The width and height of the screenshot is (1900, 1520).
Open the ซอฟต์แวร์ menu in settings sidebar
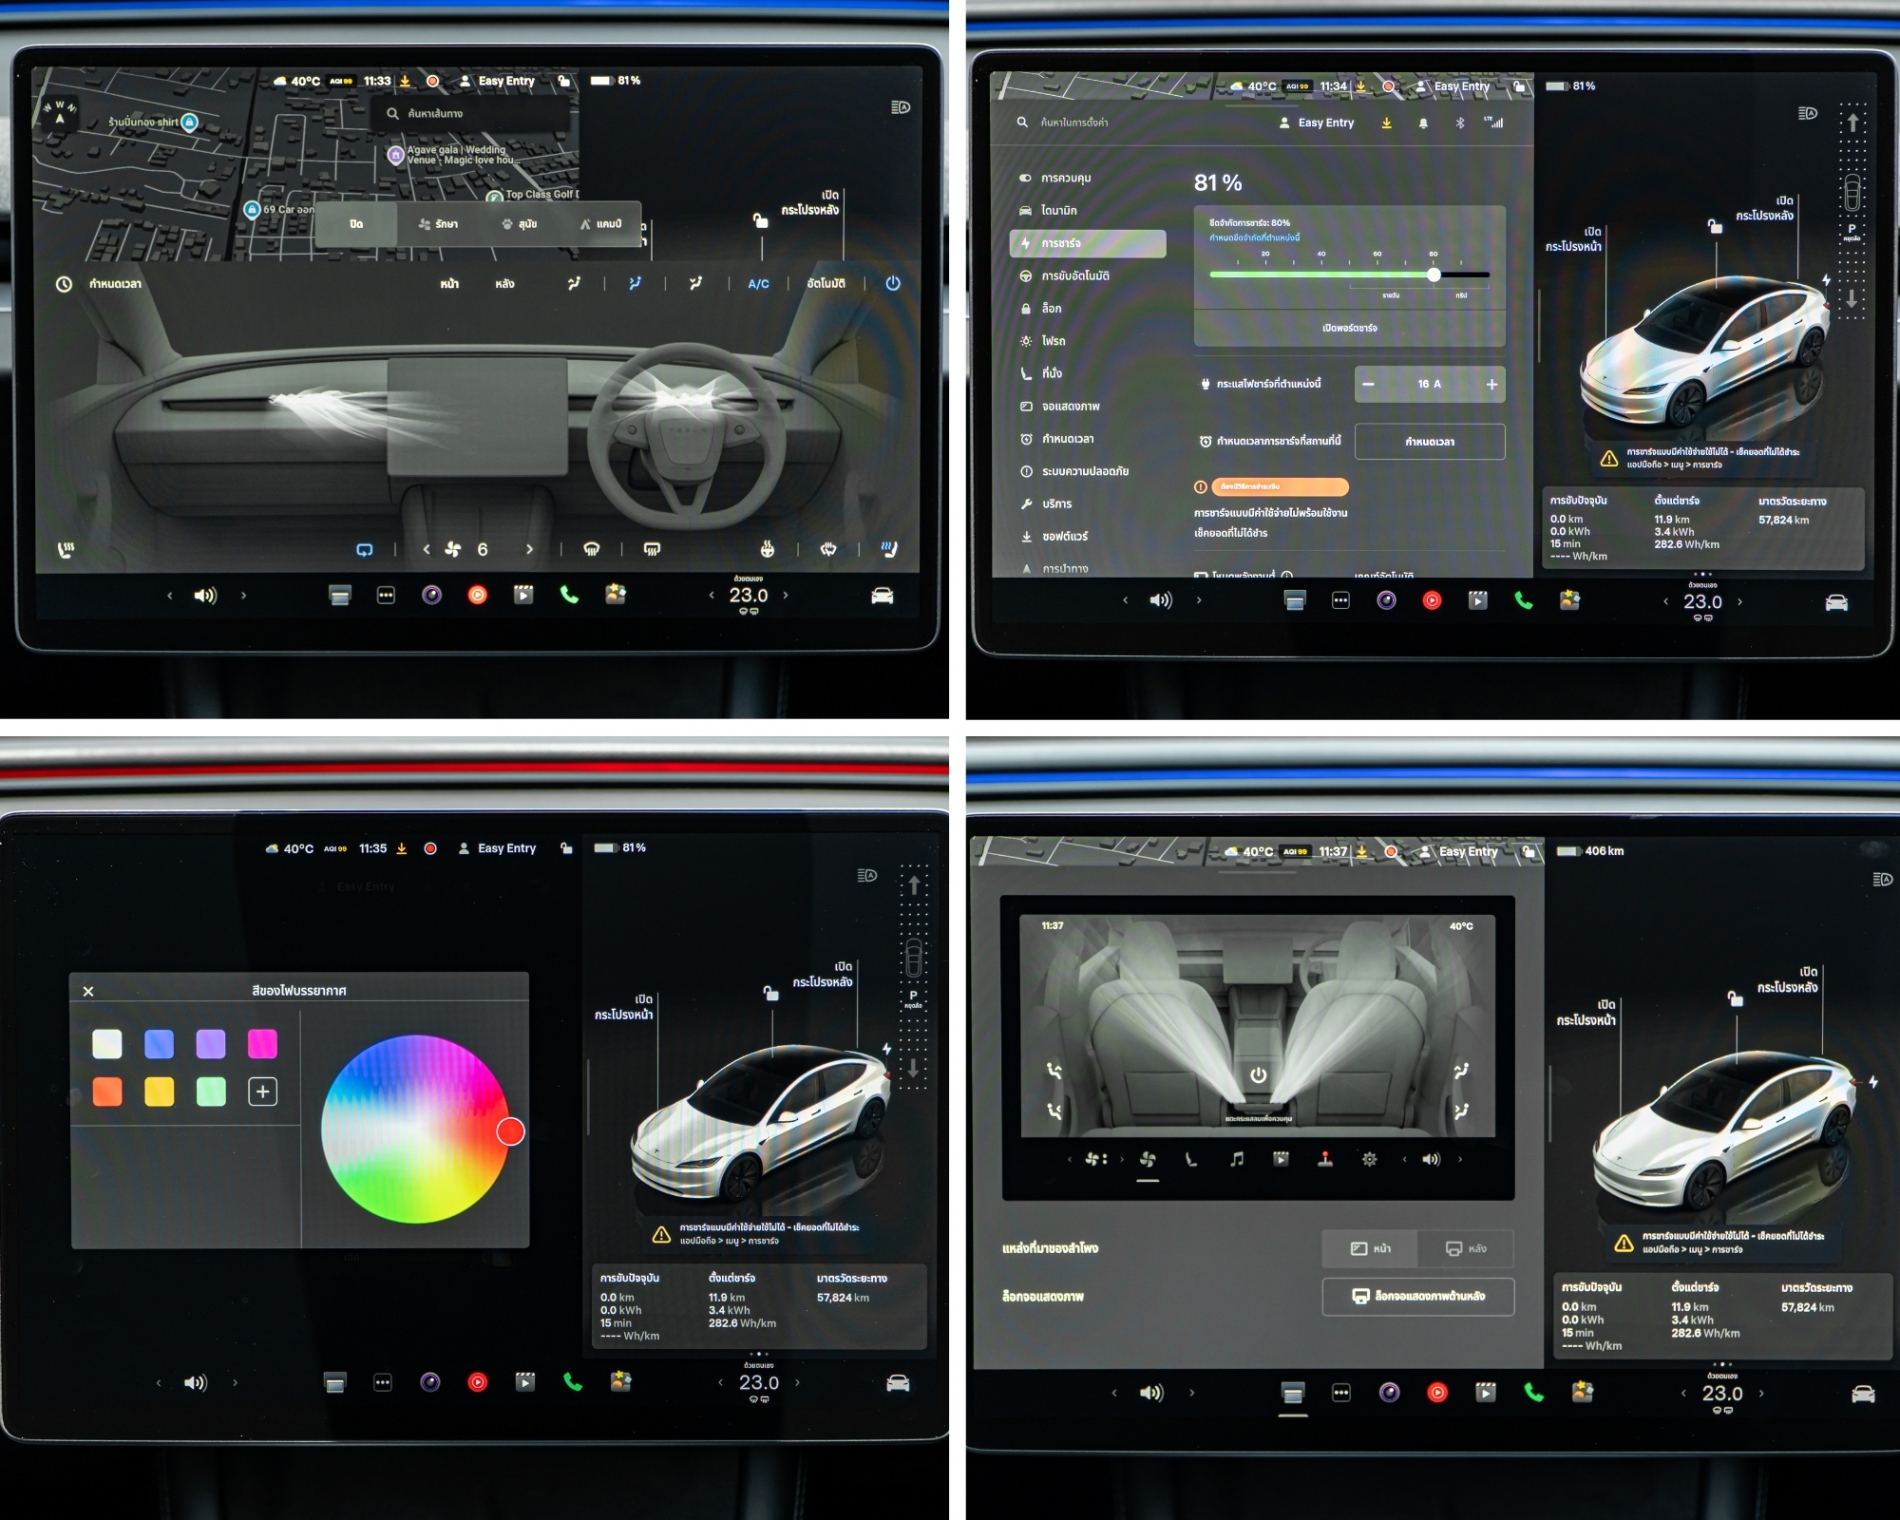point(1064,537)
